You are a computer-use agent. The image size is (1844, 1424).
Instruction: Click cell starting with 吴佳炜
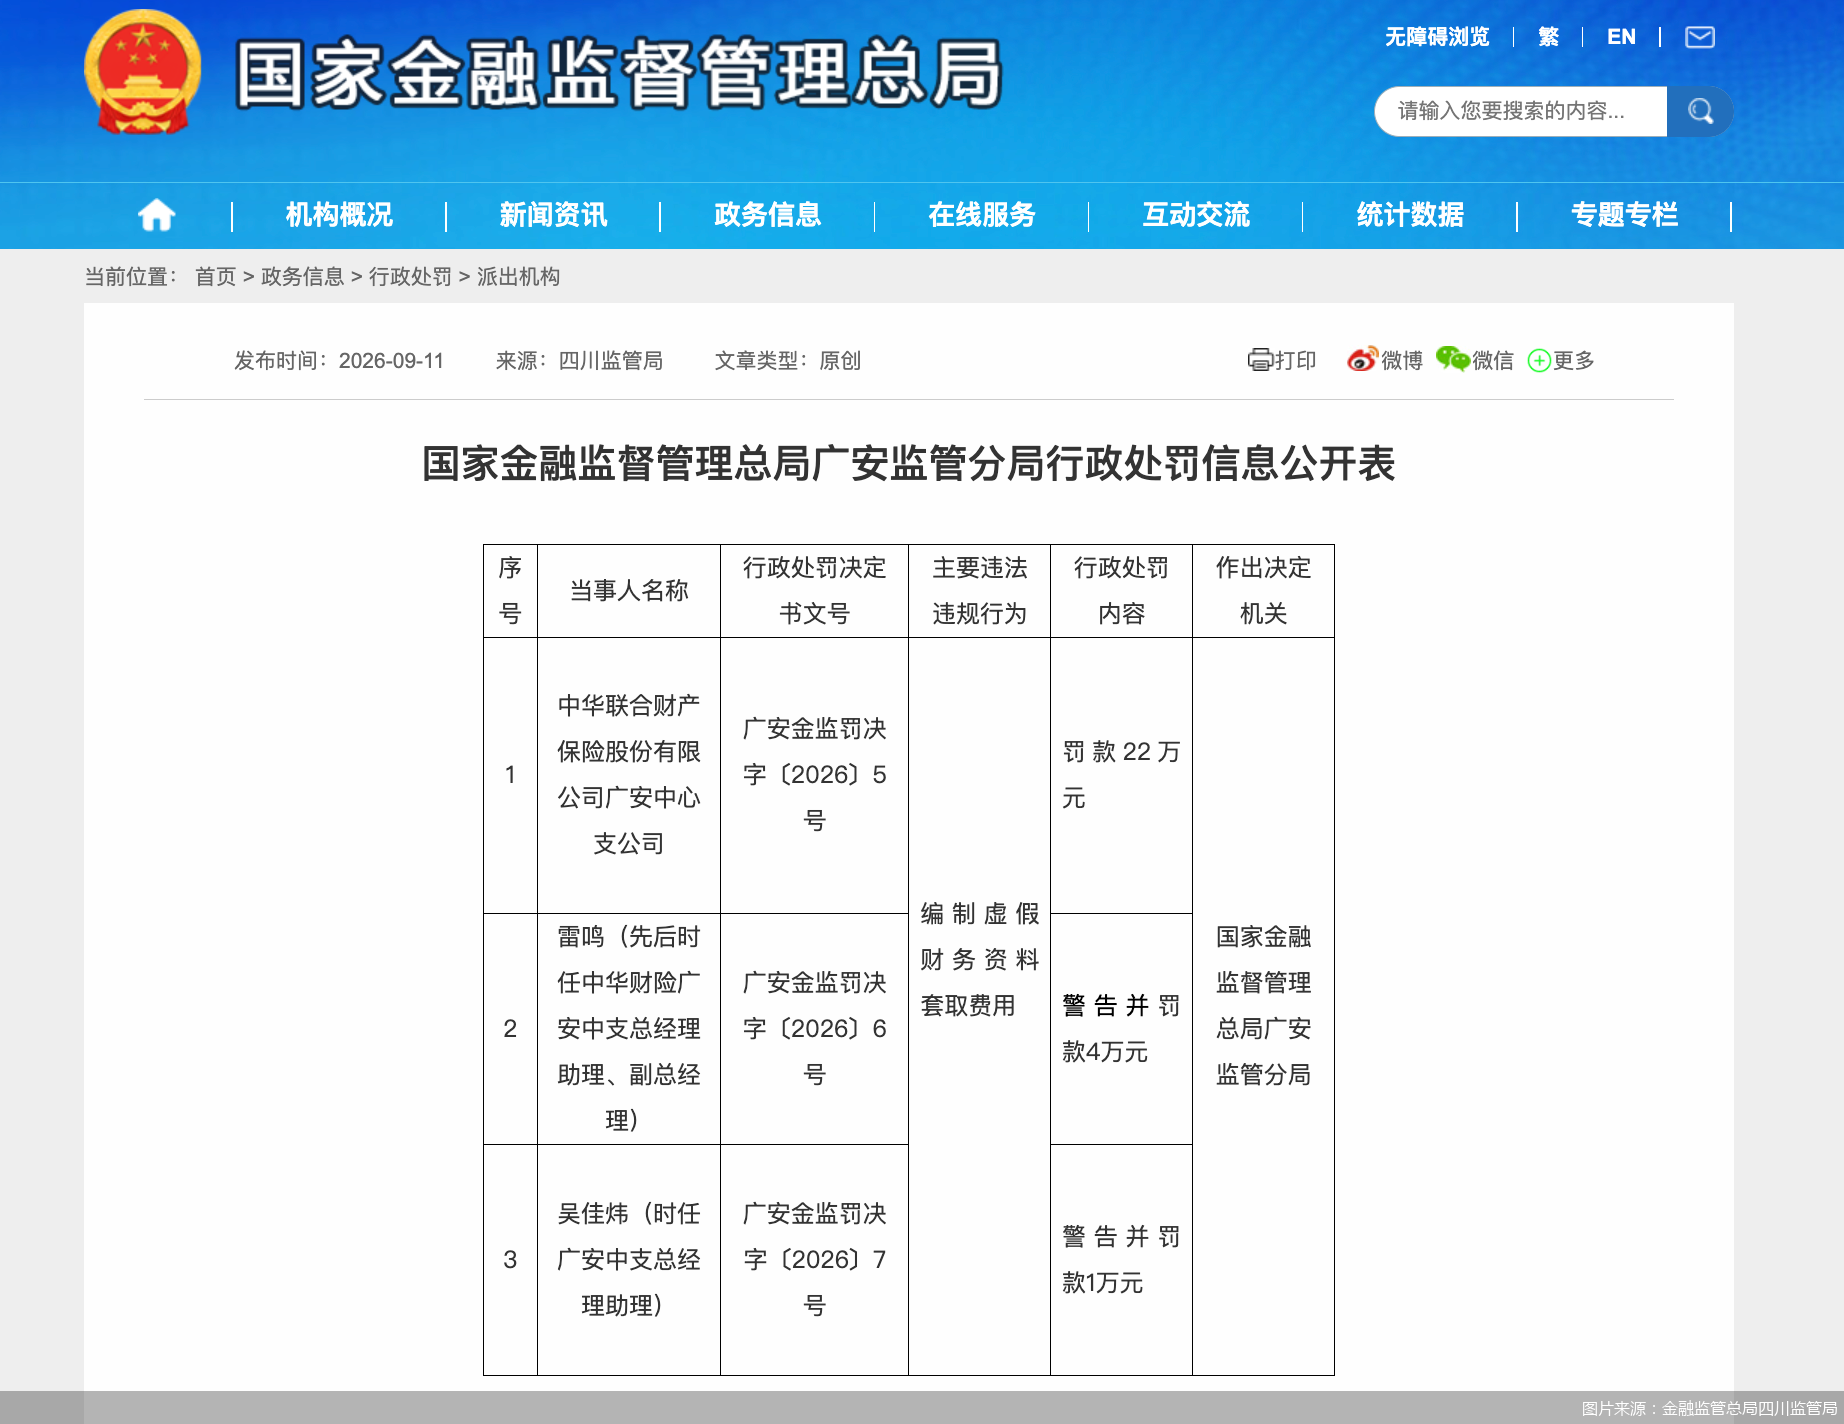[x=629, y=1260]
